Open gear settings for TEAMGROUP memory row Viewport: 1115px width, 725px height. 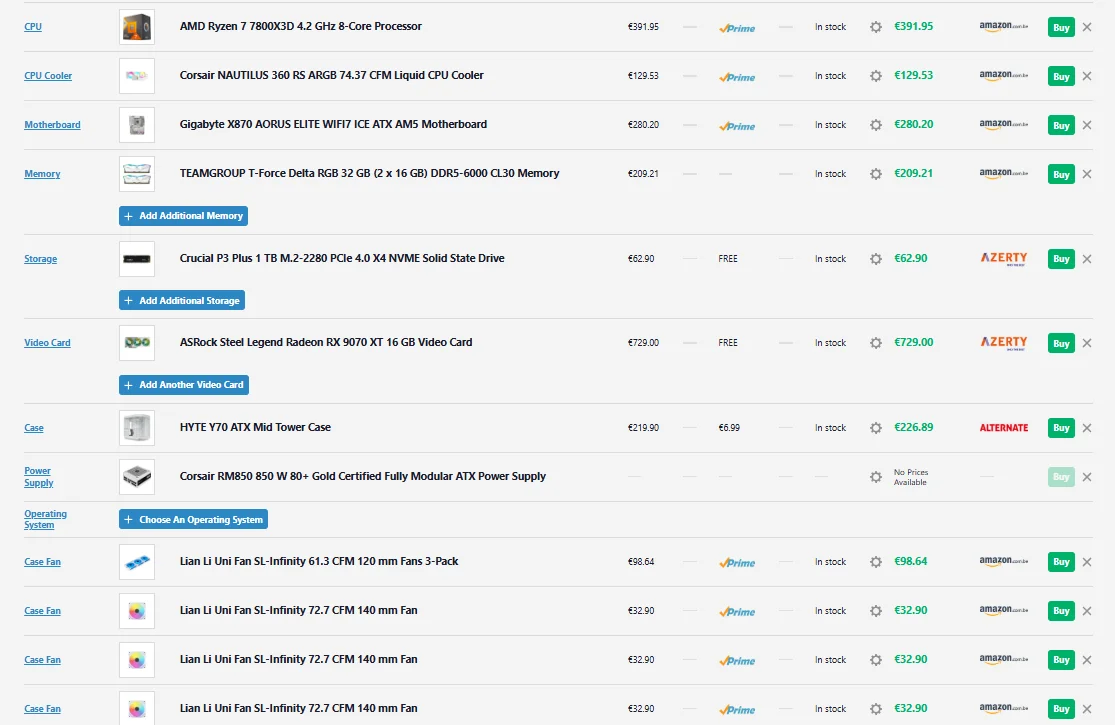(x=876, y=174)
